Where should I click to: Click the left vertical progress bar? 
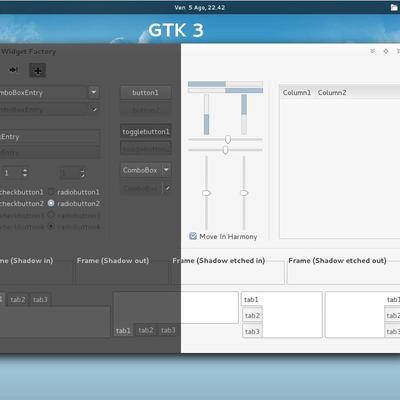(x=206, y=114)
